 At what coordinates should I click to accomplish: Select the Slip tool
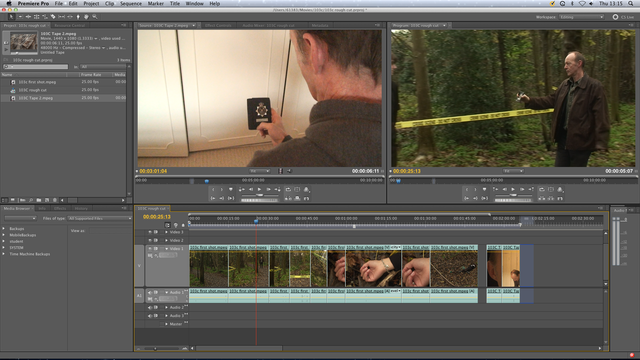[61, 17]
